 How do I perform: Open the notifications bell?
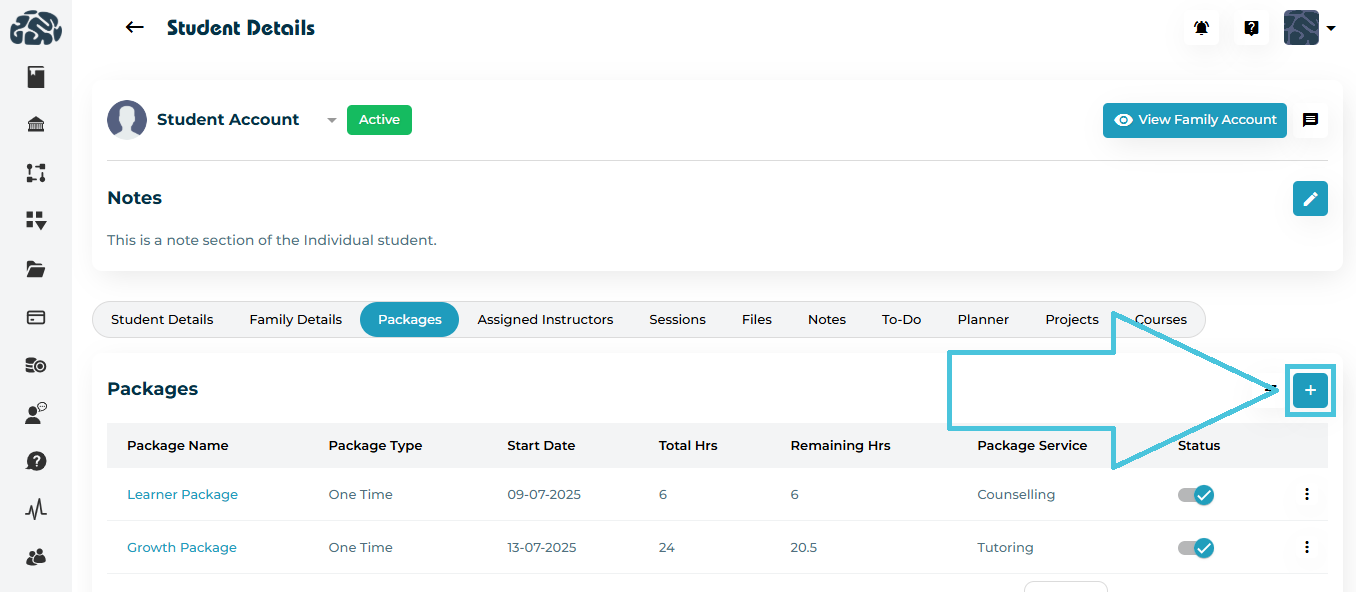point(1202,28)
